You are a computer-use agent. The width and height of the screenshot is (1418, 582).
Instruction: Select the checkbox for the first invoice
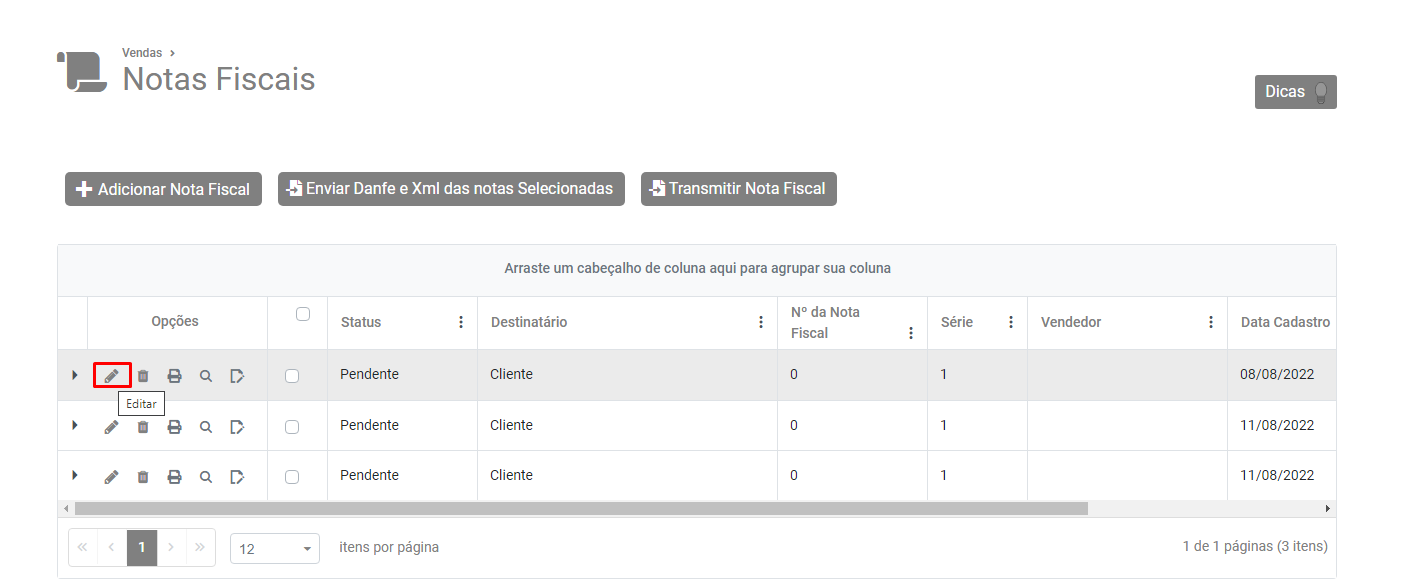coord(292,376)
